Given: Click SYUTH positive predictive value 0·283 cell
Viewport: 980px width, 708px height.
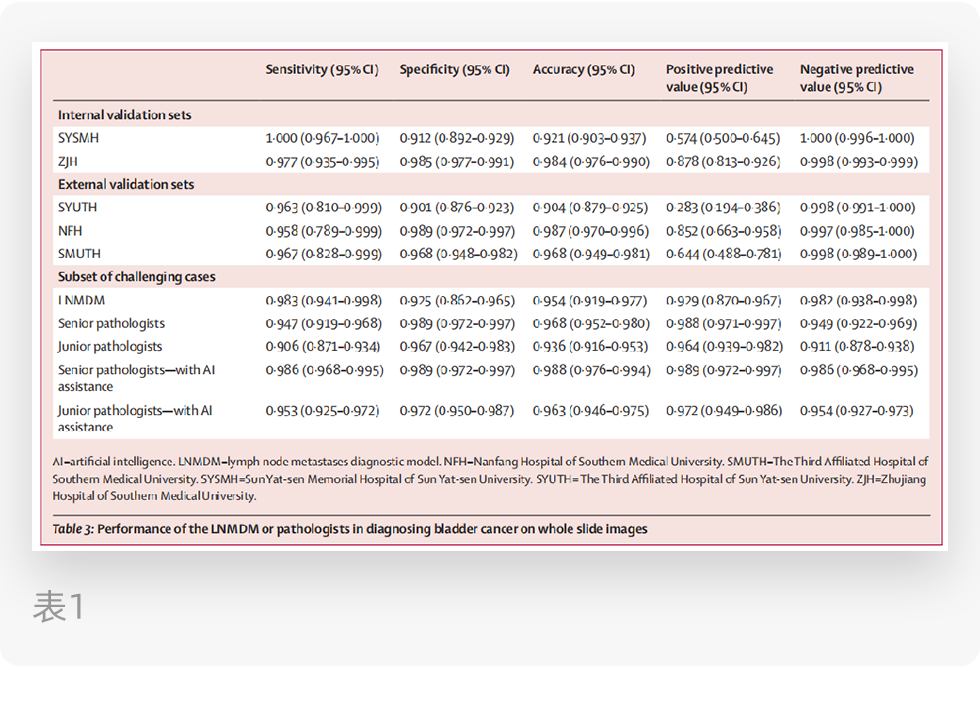Looking at the screenshot, I should coord(723,207).
